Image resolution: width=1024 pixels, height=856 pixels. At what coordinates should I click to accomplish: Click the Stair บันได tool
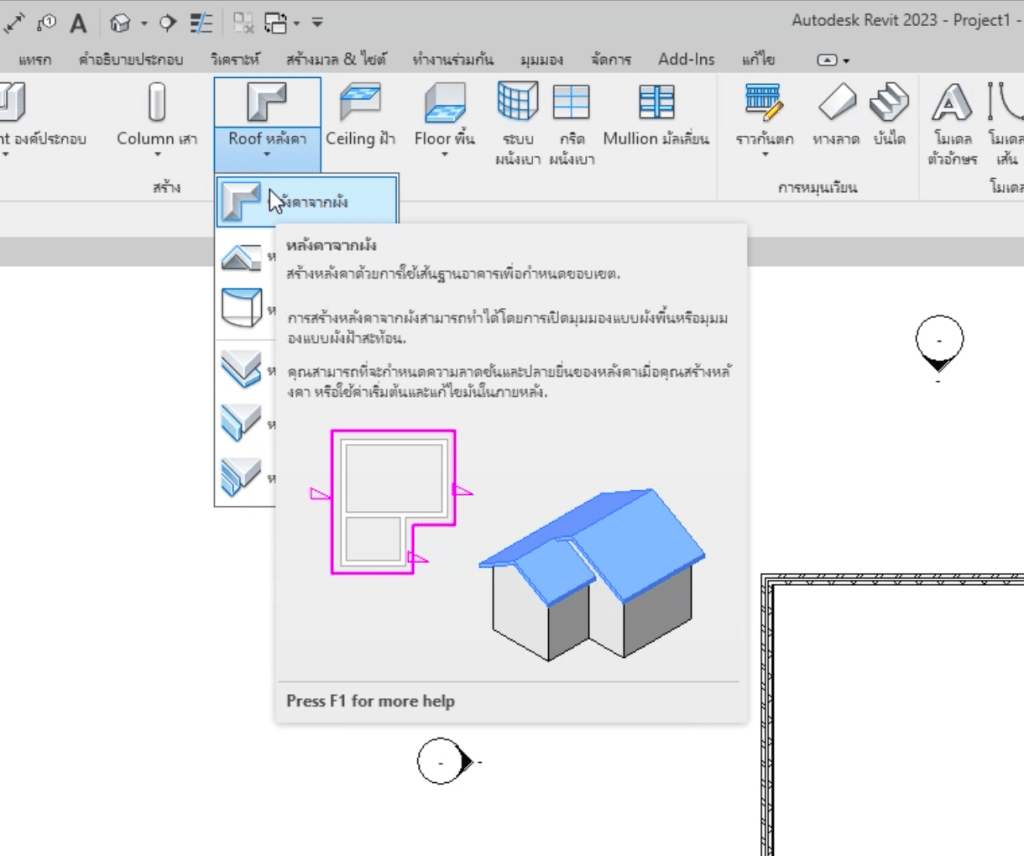887,115
